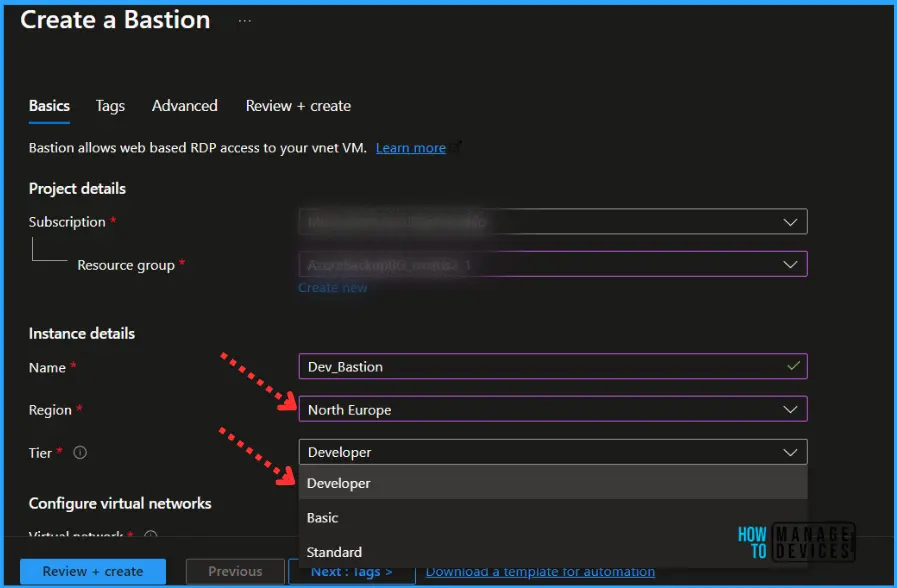Click the Subscription dropdown chevron arrow
Viewport: 897px width, 588px height.
(x=790, y=222)
